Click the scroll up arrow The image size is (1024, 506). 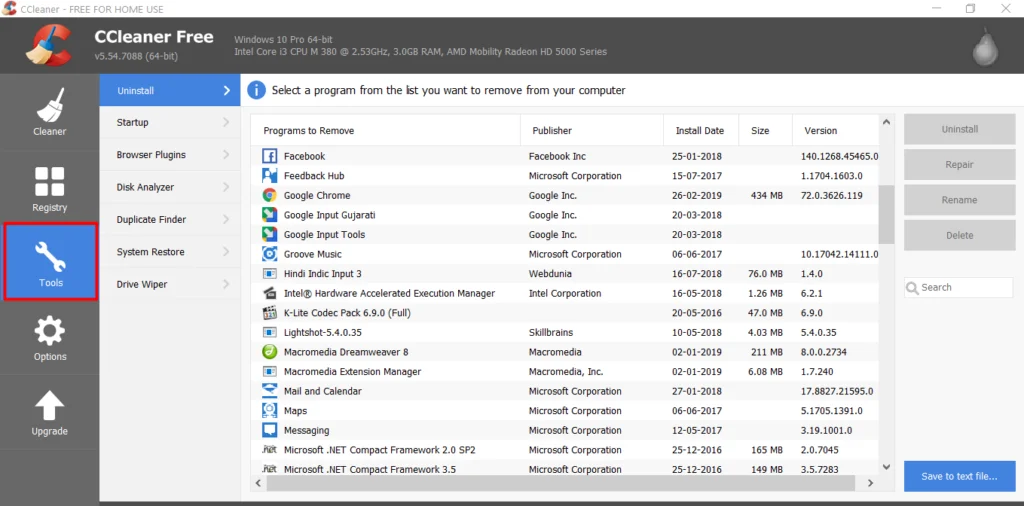coord(886,121)
